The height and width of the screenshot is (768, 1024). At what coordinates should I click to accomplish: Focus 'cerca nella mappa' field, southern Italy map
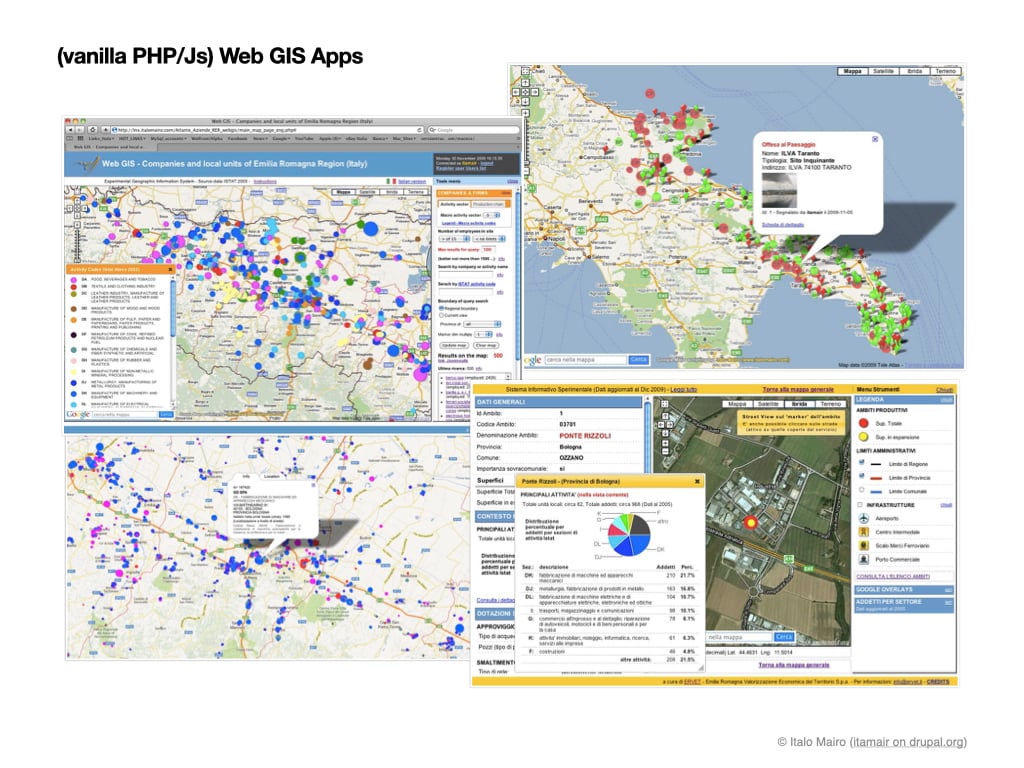click(x=586, y=360)
